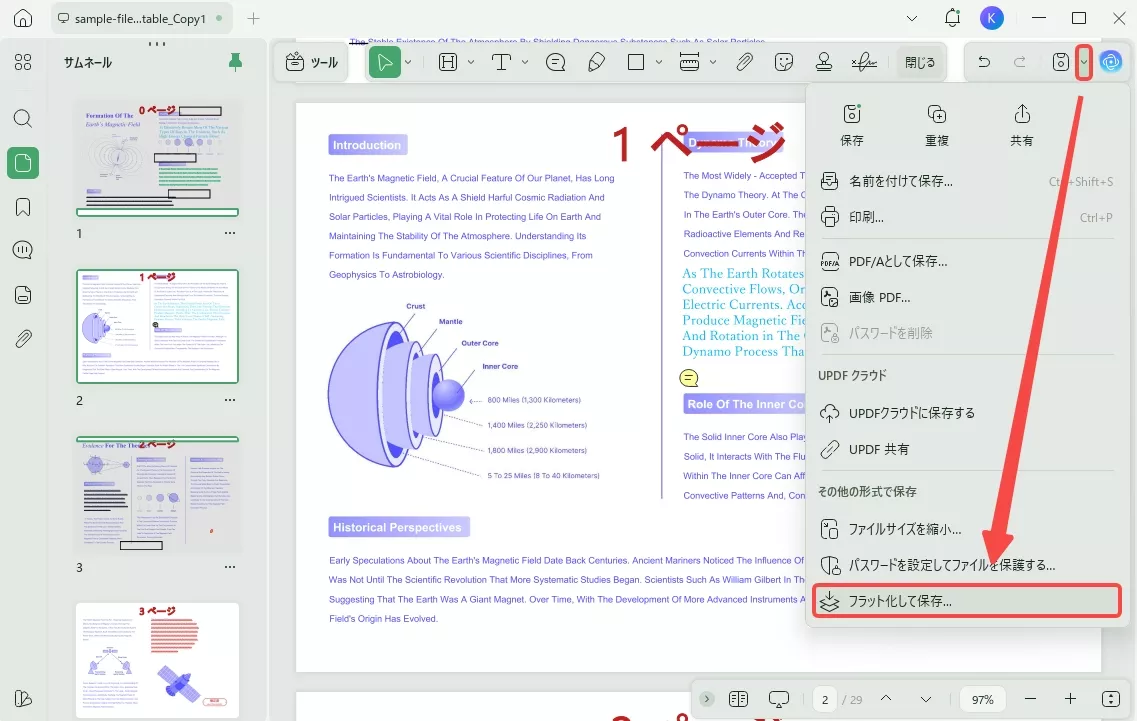Click the 保存 button in save panel
1137x721 pixels.
pyautogui.click(x=852, y=124)
